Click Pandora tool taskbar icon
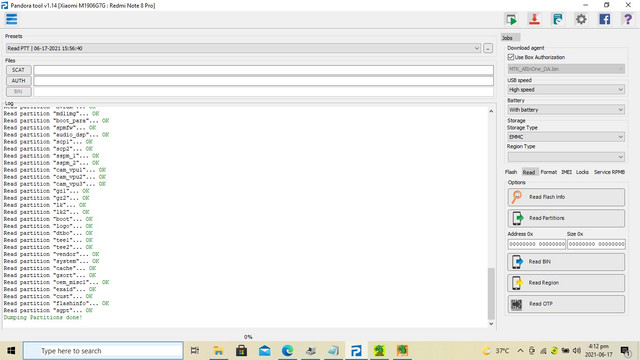This screenshot has width=640, height=360. pyautogui.click(x=356, y=351)
